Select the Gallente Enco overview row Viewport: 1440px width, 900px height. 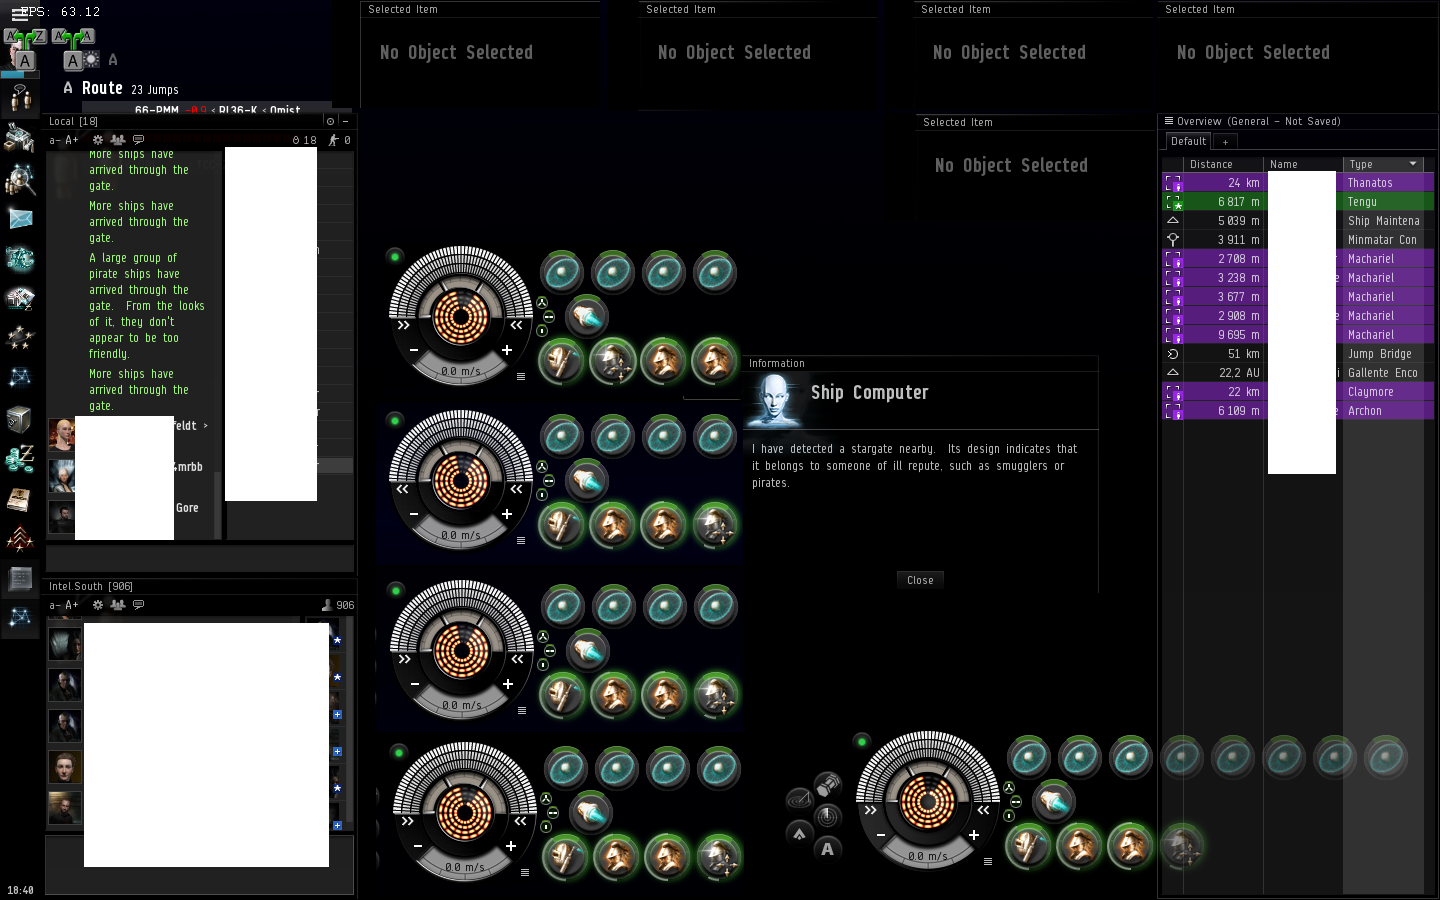click(x=1297, y=373)
